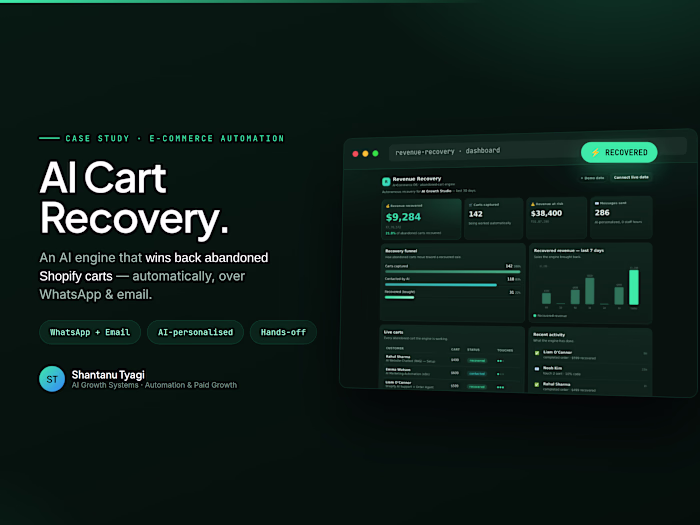The width and height of the screenshot is (700, 525).
Task: Click the status badge in Rahul Sharma cart row
Action: point(477,361)
